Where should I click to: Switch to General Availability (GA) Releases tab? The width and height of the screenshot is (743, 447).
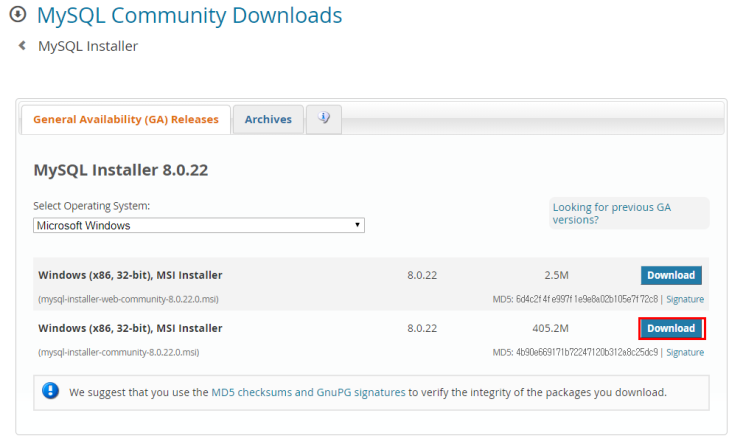coord(126,119)
